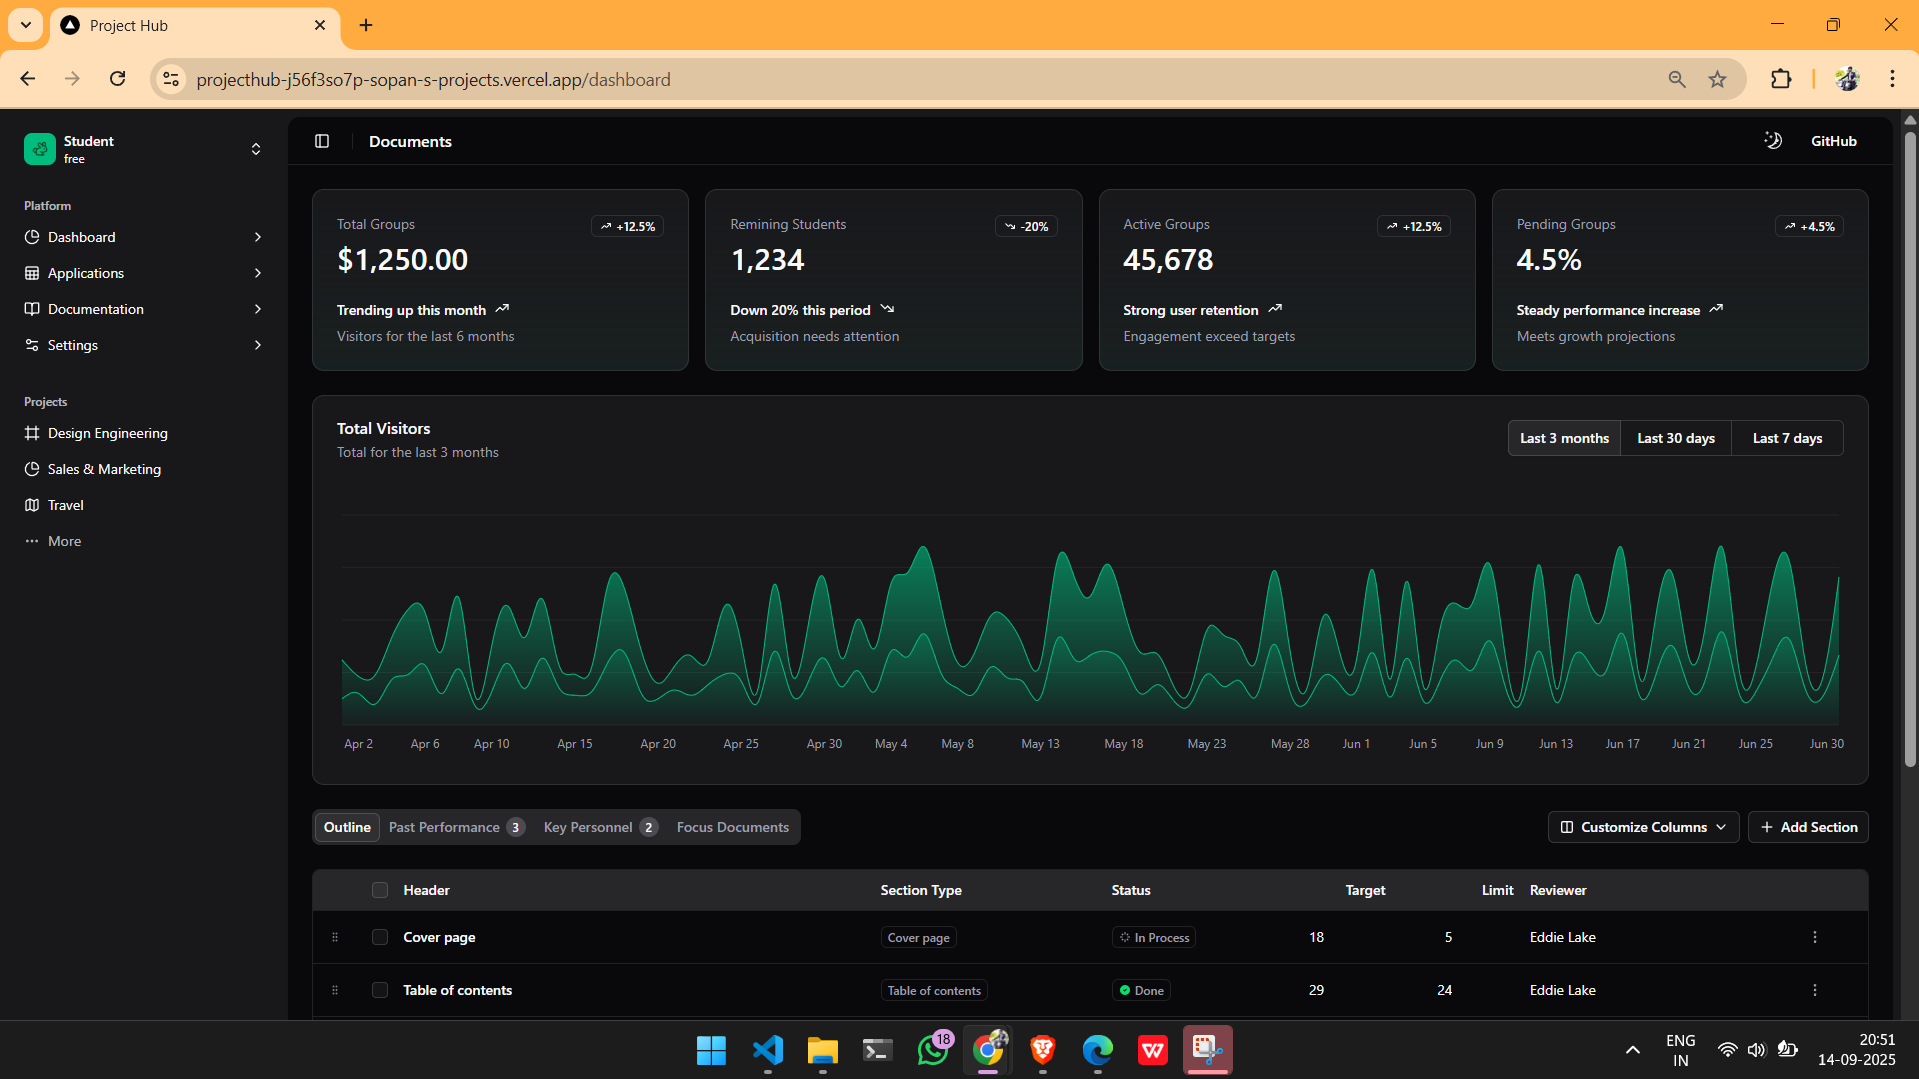Open WhatsApp from the taskbar
Screen dimensions: 1919x1079
pyautogui.click(x=933, y=1050)
